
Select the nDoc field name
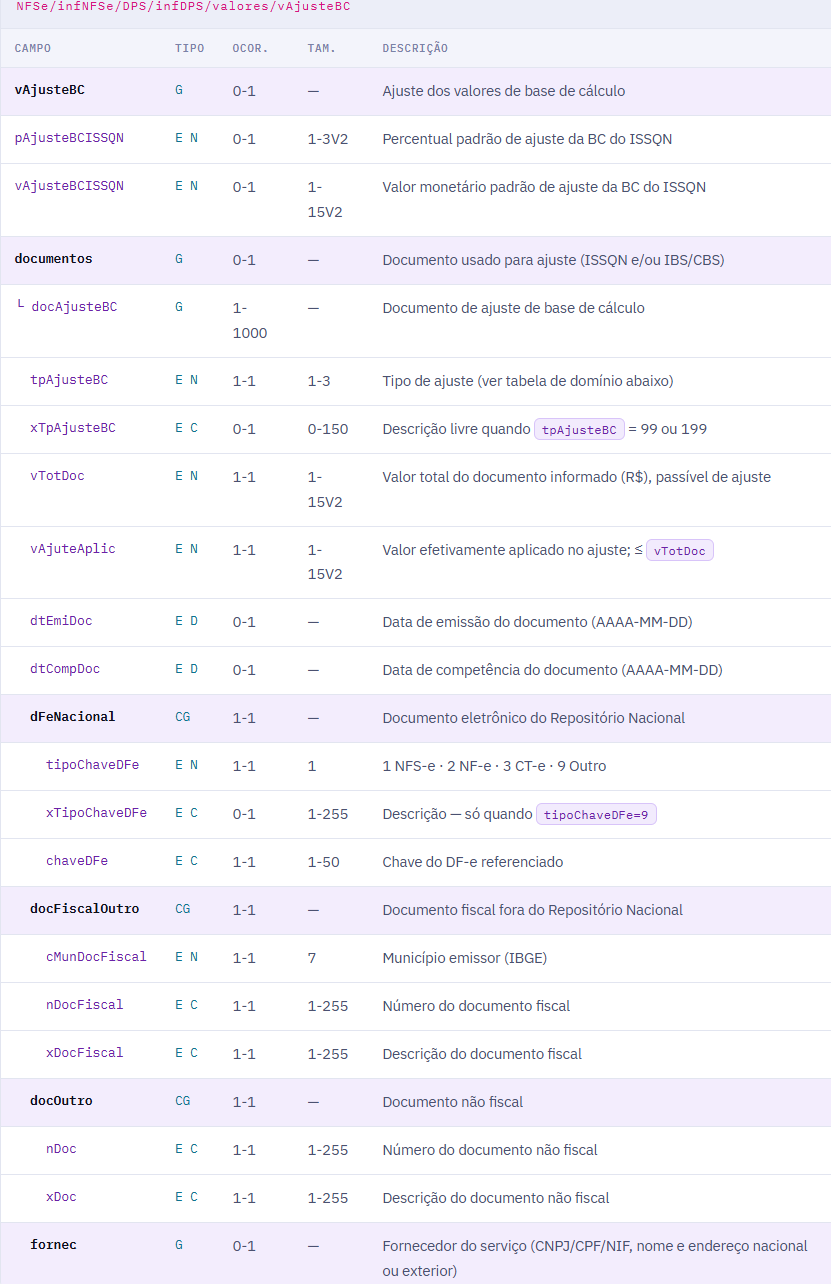(x=61, y=1149)
